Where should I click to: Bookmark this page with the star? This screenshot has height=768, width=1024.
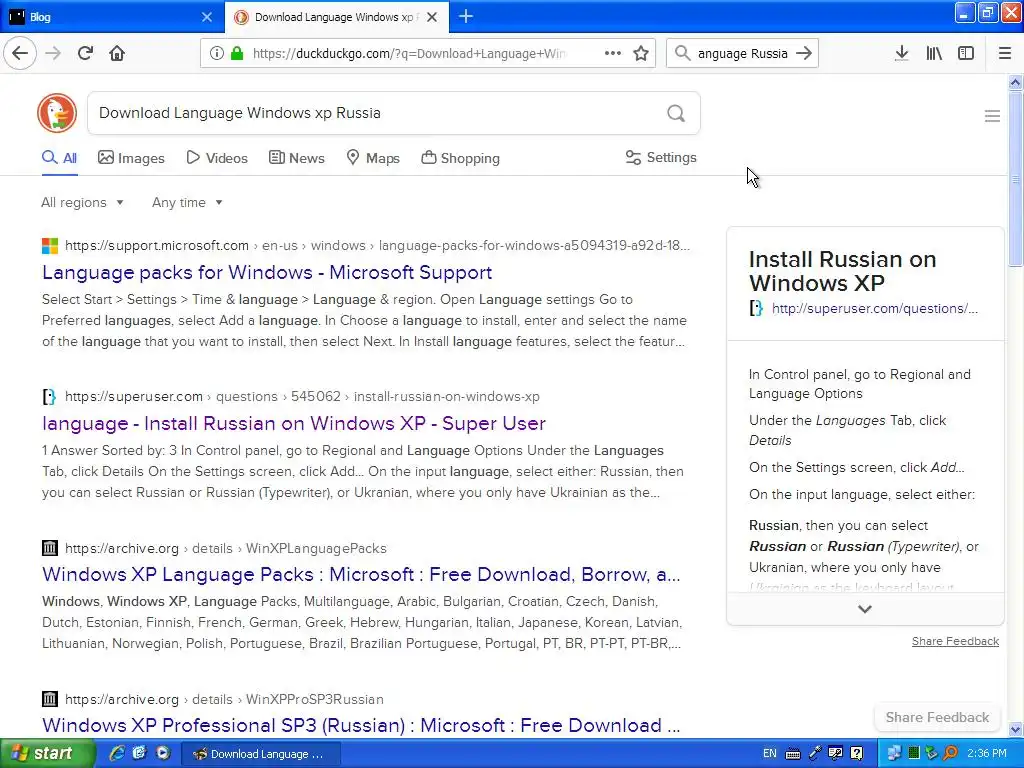[x=641, y=53]
